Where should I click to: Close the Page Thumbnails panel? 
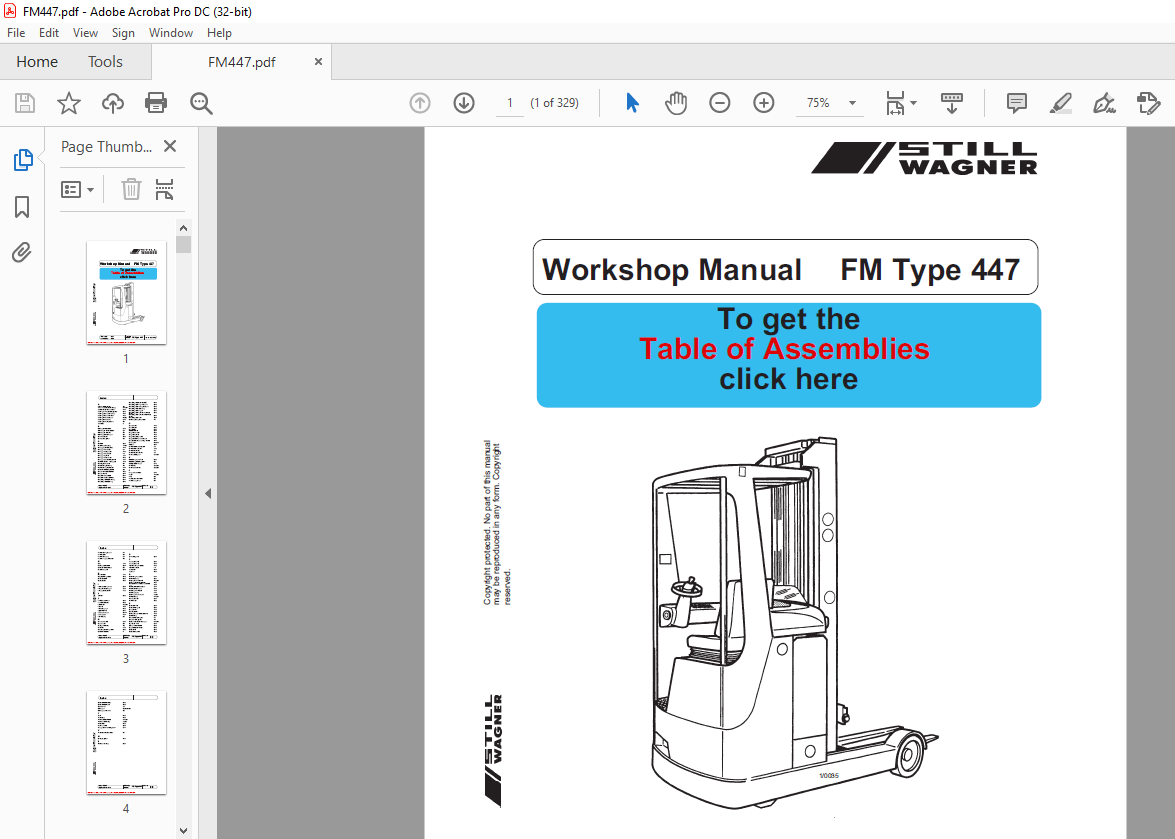(170, 146)
